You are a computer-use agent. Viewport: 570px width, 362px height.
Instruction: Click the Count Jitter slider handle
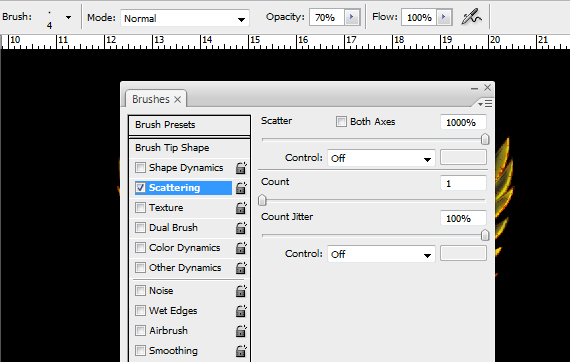[x=485, y=235]
